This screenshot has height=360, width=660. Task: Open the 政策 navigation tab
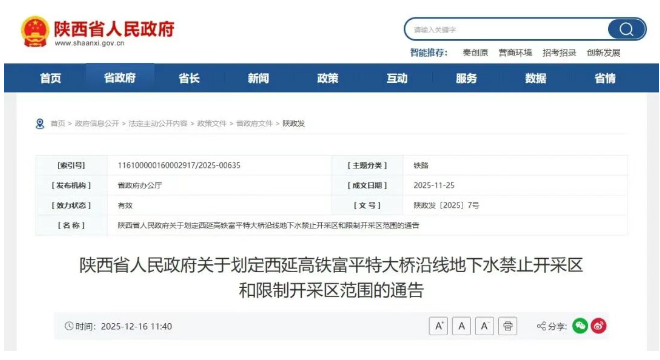(x=327, y=78)
